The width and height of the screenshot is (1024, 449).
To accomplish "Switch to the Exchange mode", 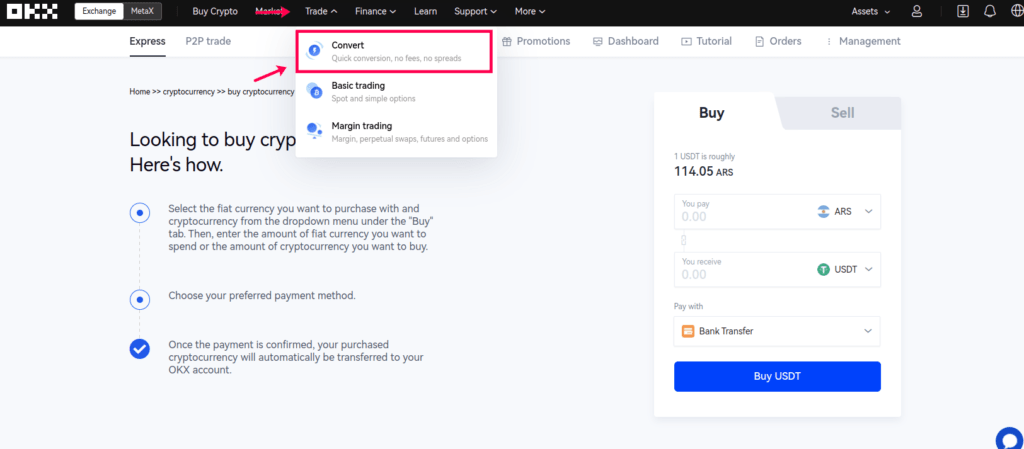I will pos(99,11).
